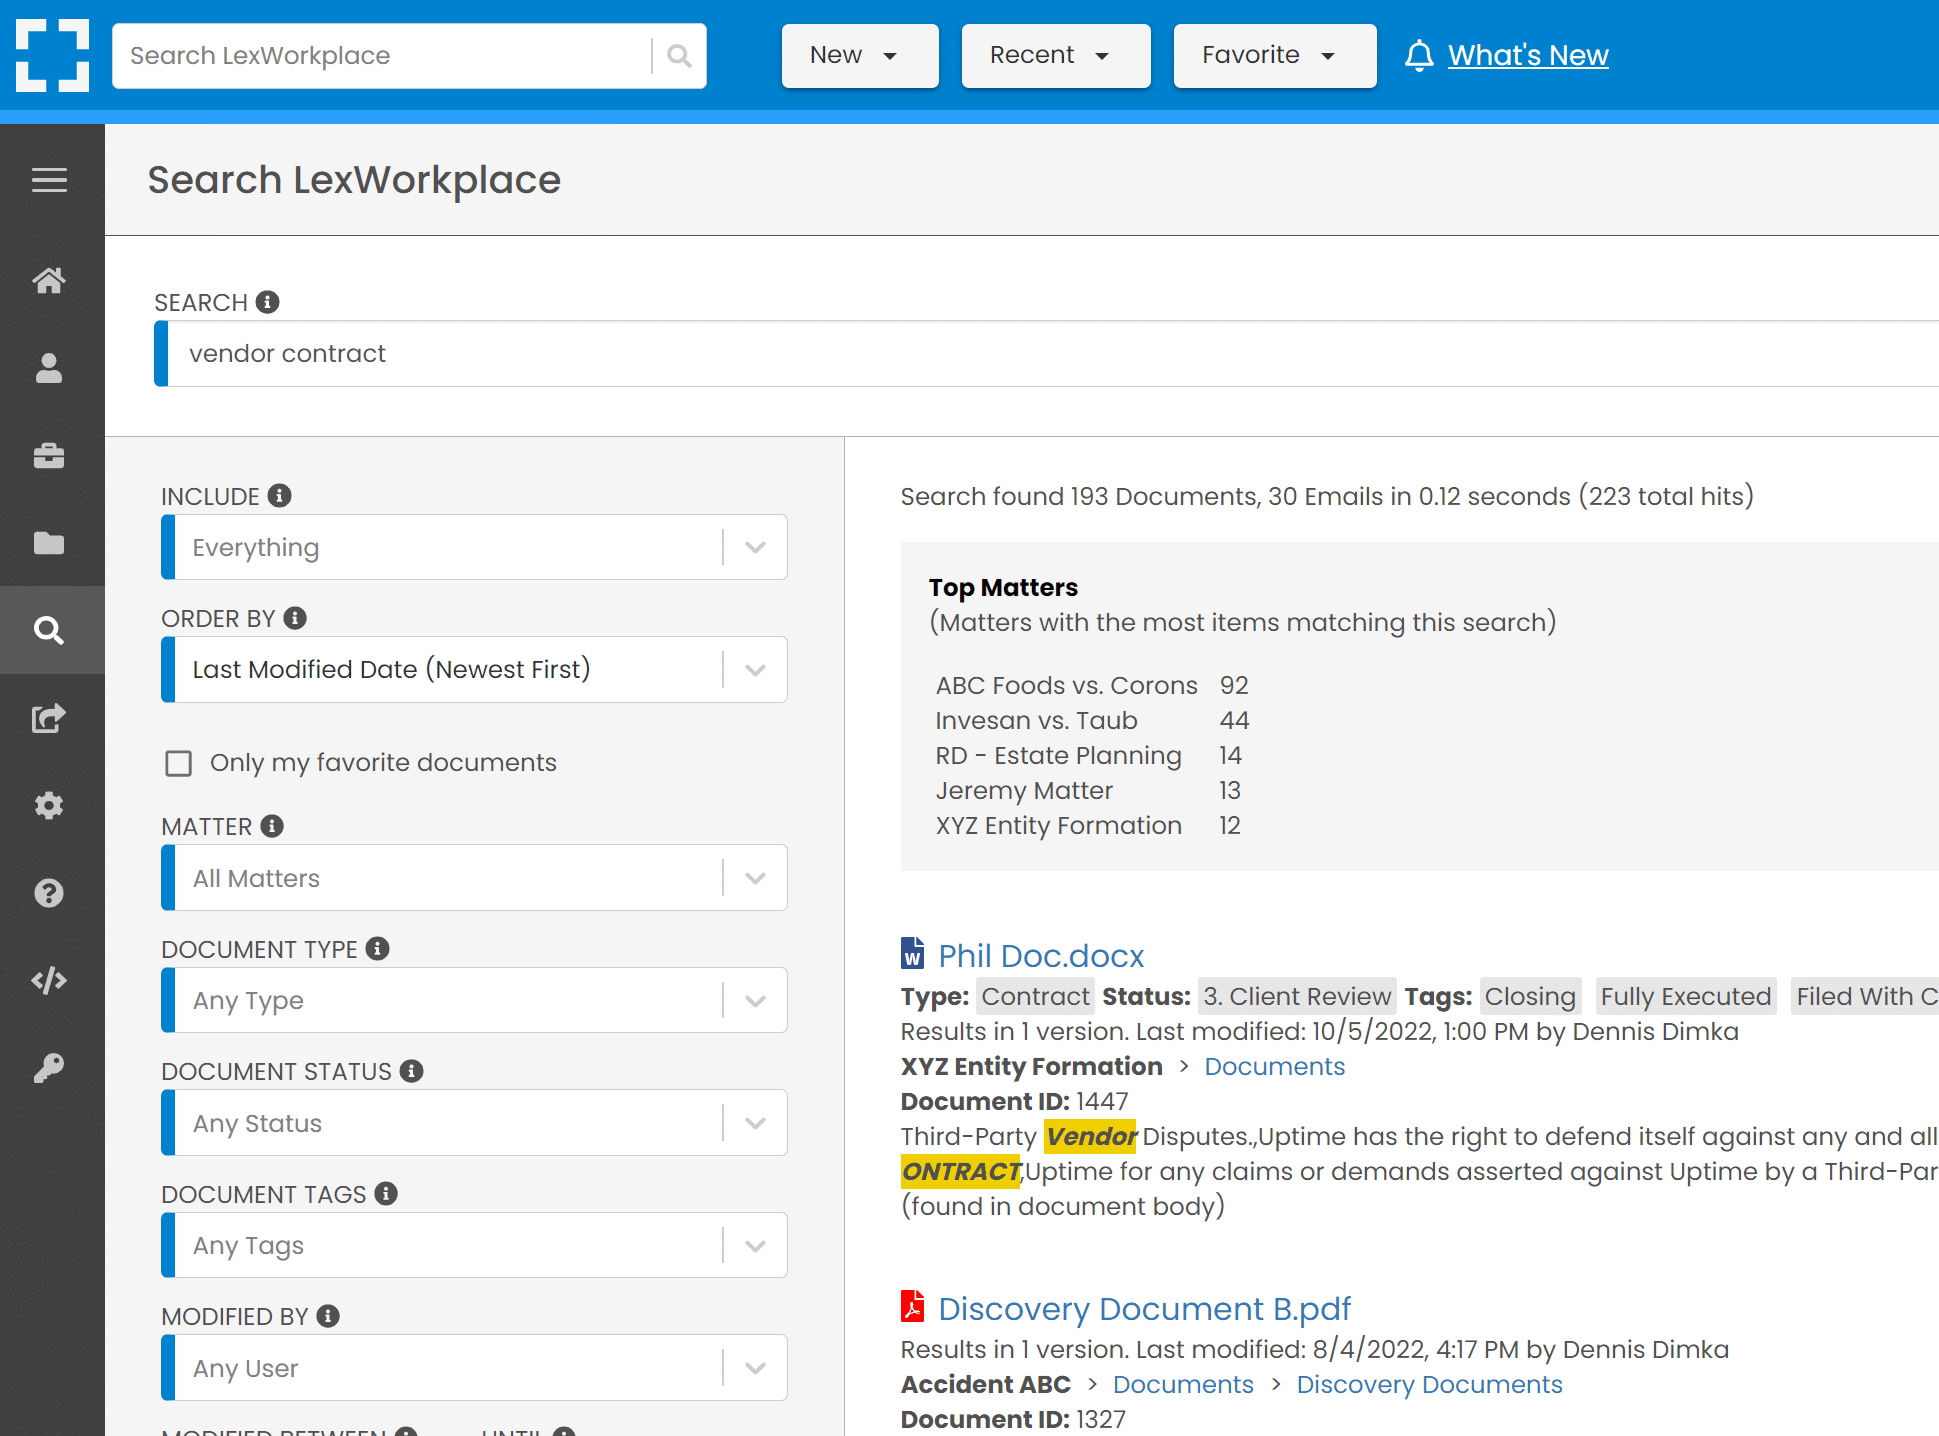The width and height of the screenshot is (1939, 1436).
Task: Open the Home icon in sidebar
Action: (x=49, y=280)
